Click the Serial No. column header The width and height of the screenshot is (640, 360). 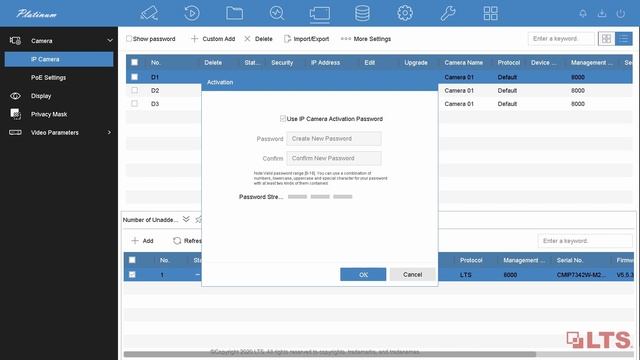coord(569,260)
